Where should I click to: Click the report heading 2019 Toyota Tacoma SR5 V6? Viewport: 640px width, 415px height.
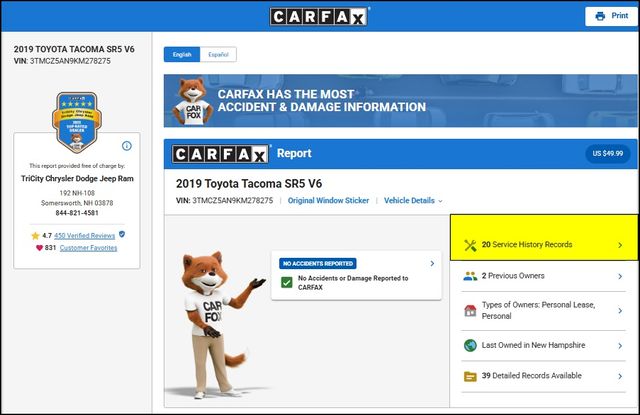tap(249, 184)
